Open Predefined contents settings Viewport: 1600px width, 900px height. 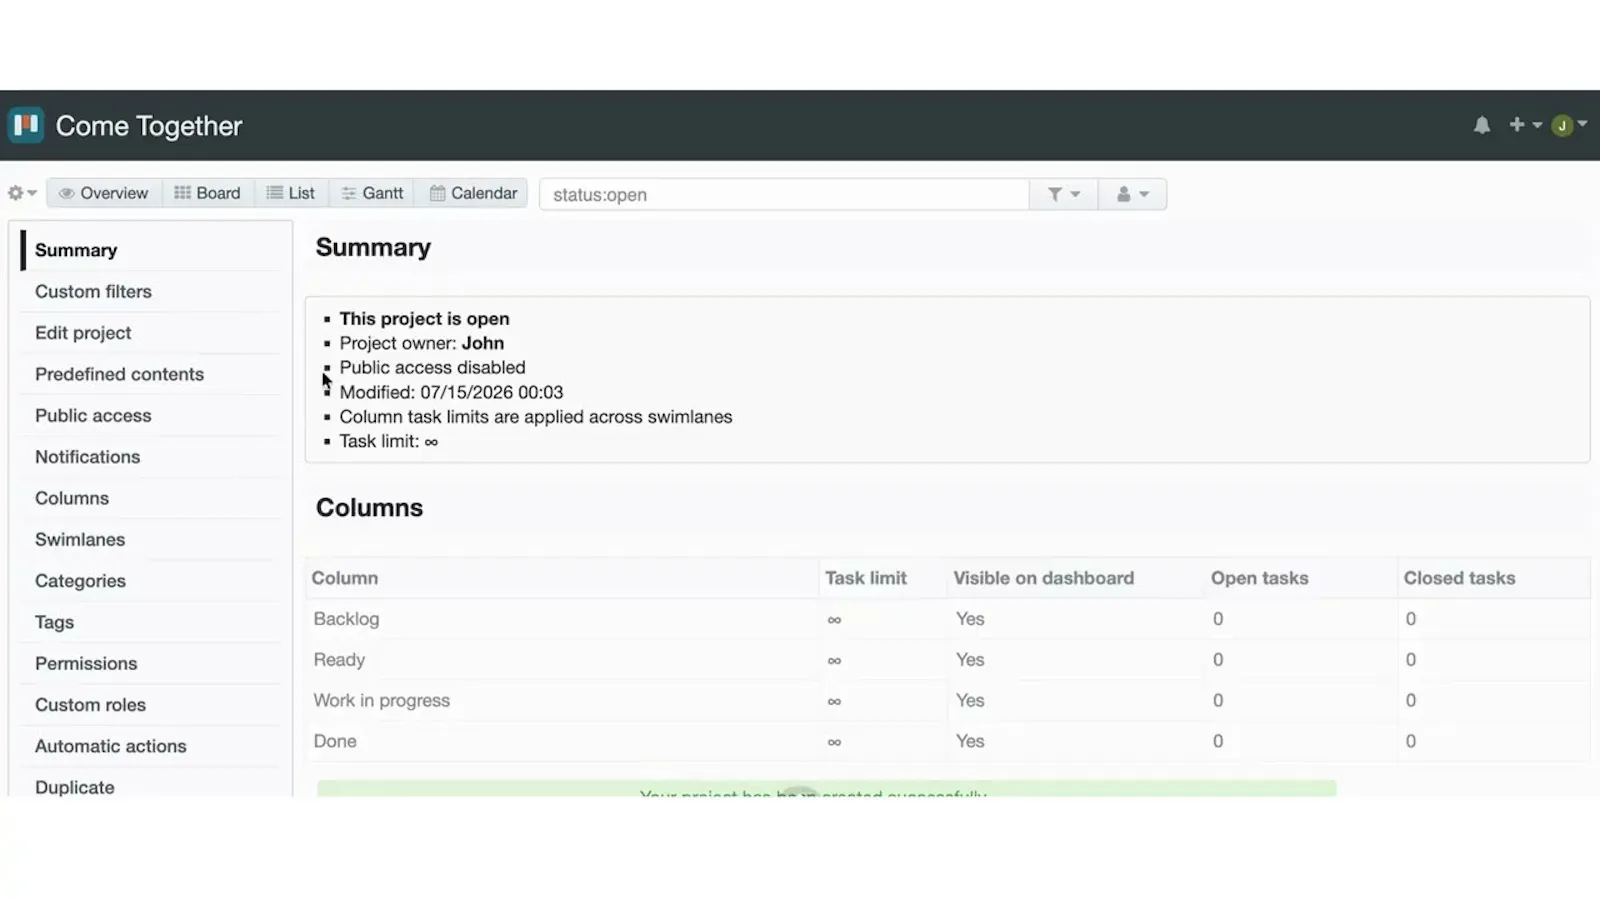click(119, 374)
